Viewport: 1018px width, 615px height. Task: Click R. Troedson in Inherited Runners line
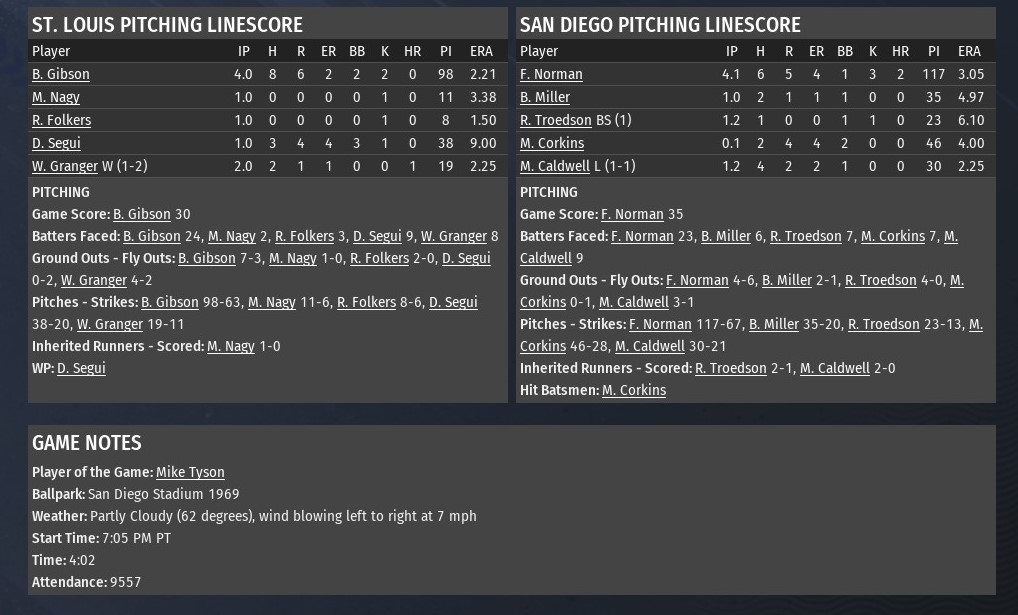(x=731, y=368)
